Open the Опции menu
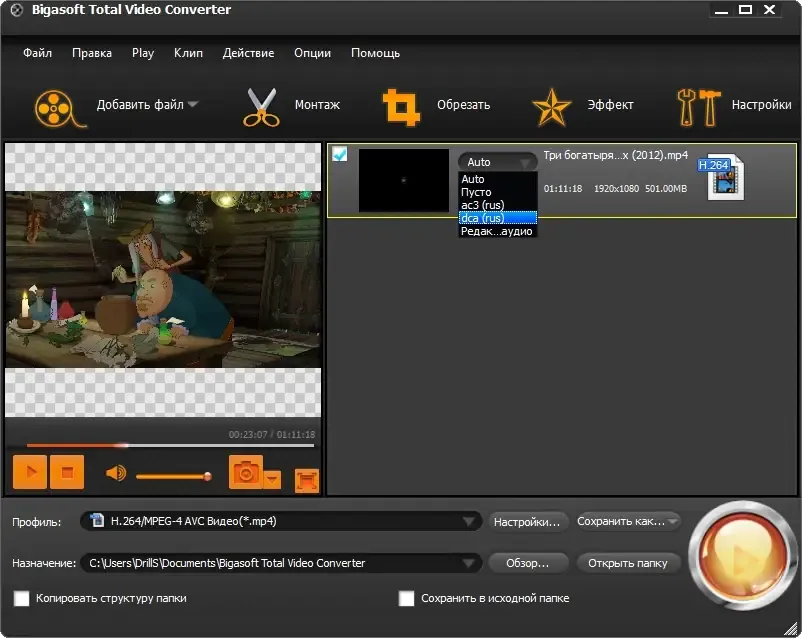The width and height of the screenshot is (802, 638). [313, 53]
